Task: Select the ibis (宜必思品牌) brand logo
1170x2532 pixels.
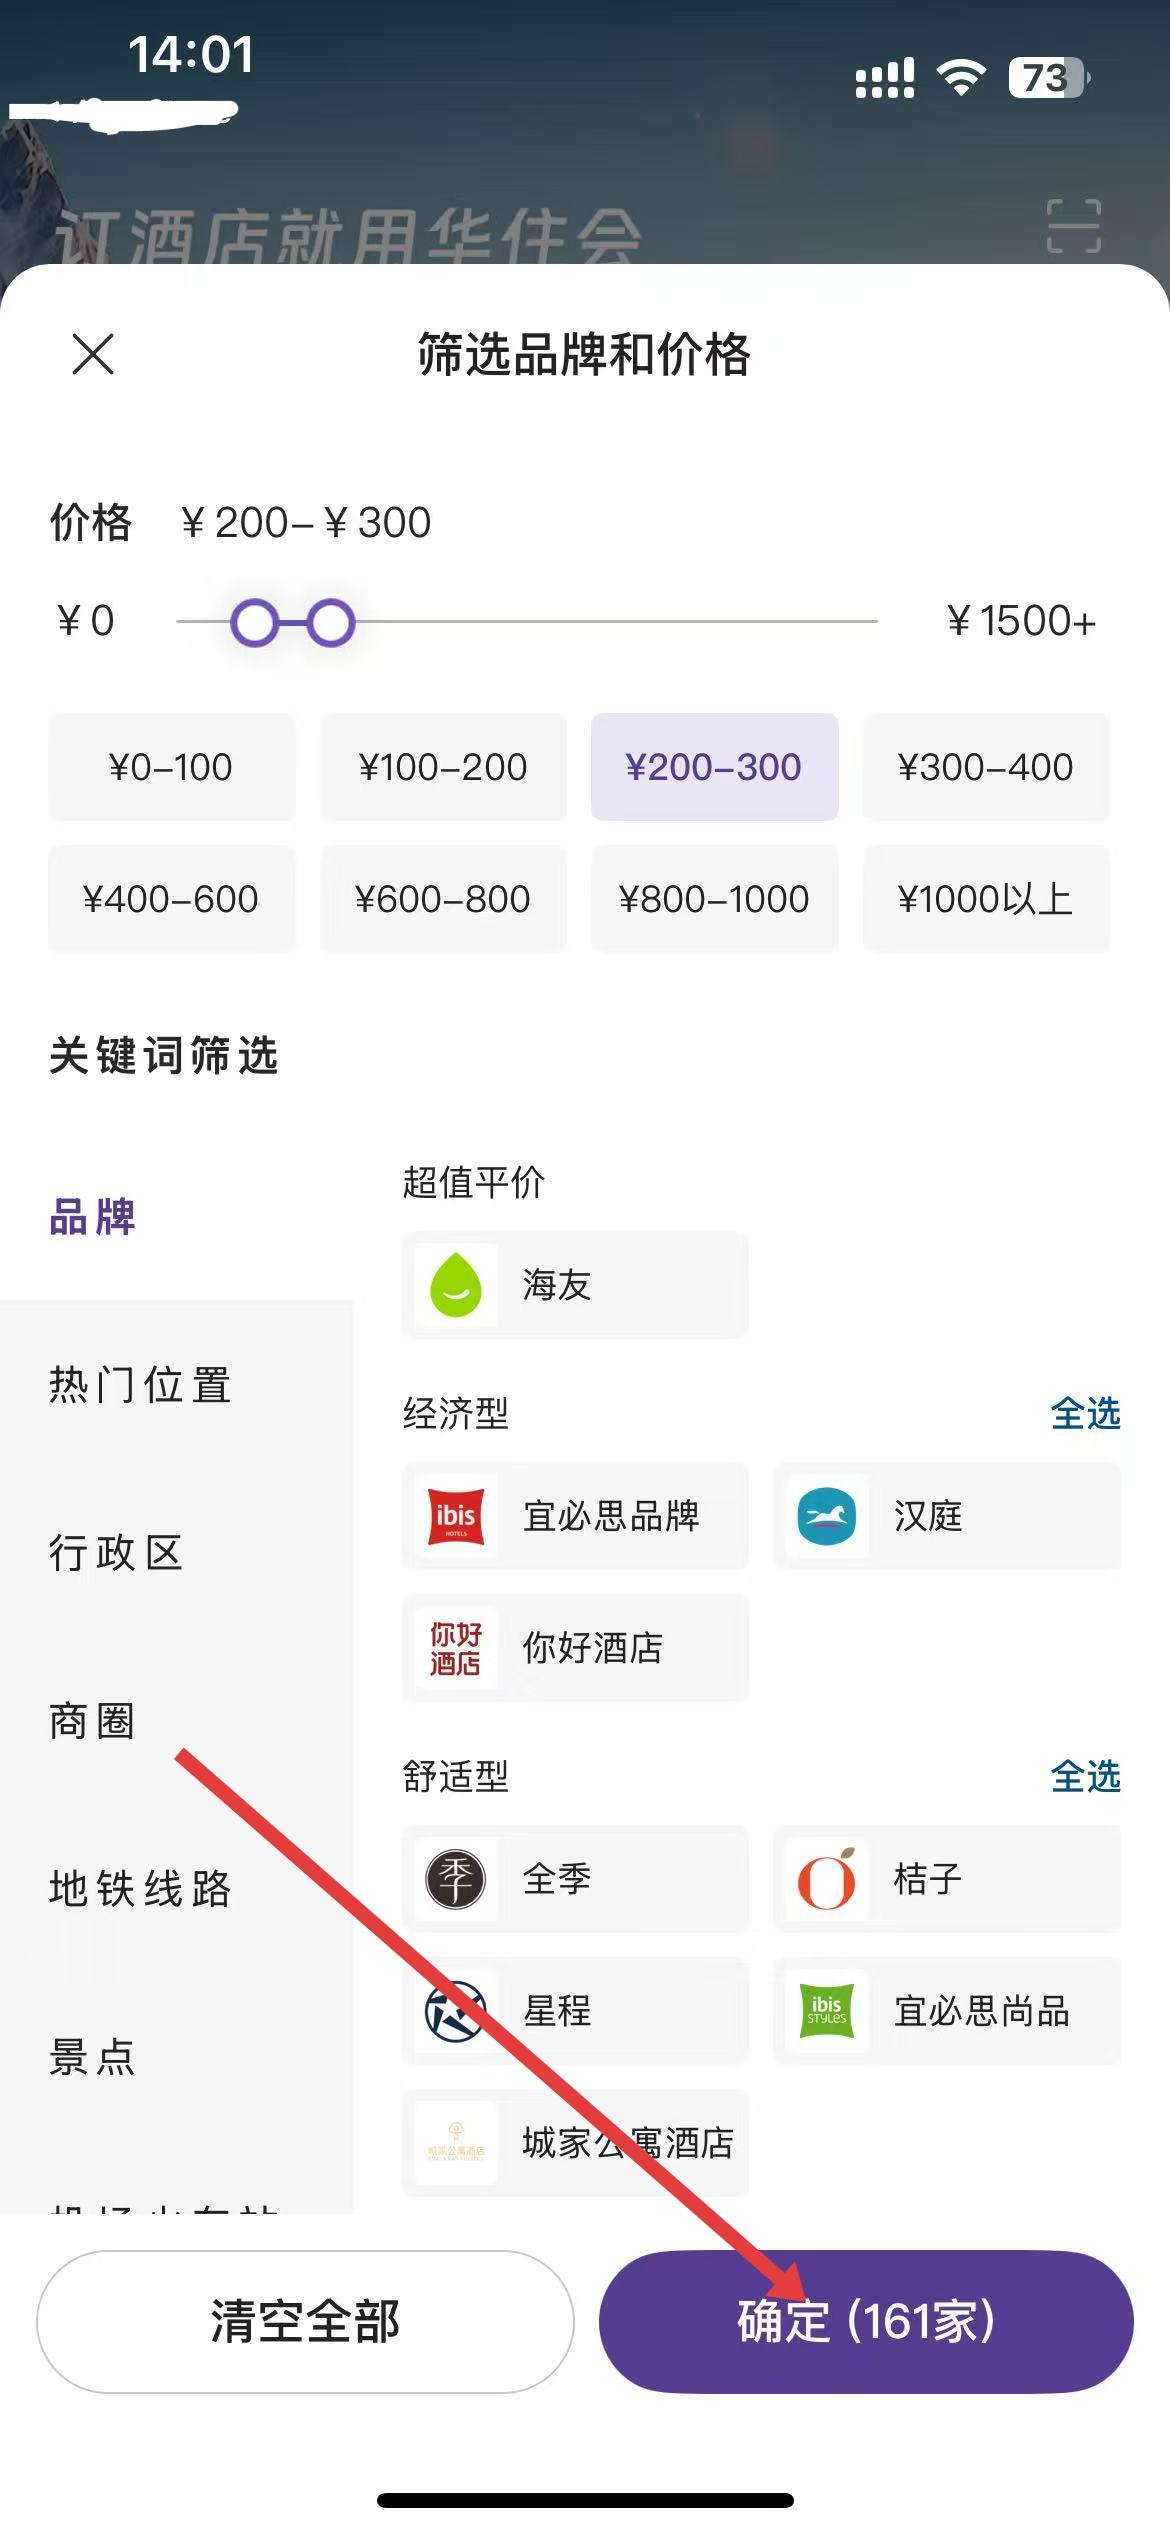Action: tap(455, 1516)
